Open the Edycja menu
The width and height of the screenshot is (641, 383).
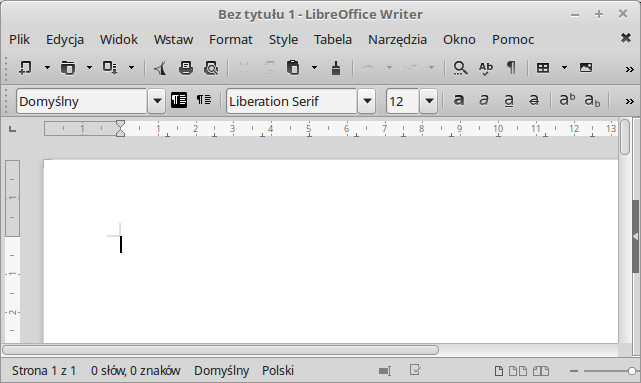(65, 40)
